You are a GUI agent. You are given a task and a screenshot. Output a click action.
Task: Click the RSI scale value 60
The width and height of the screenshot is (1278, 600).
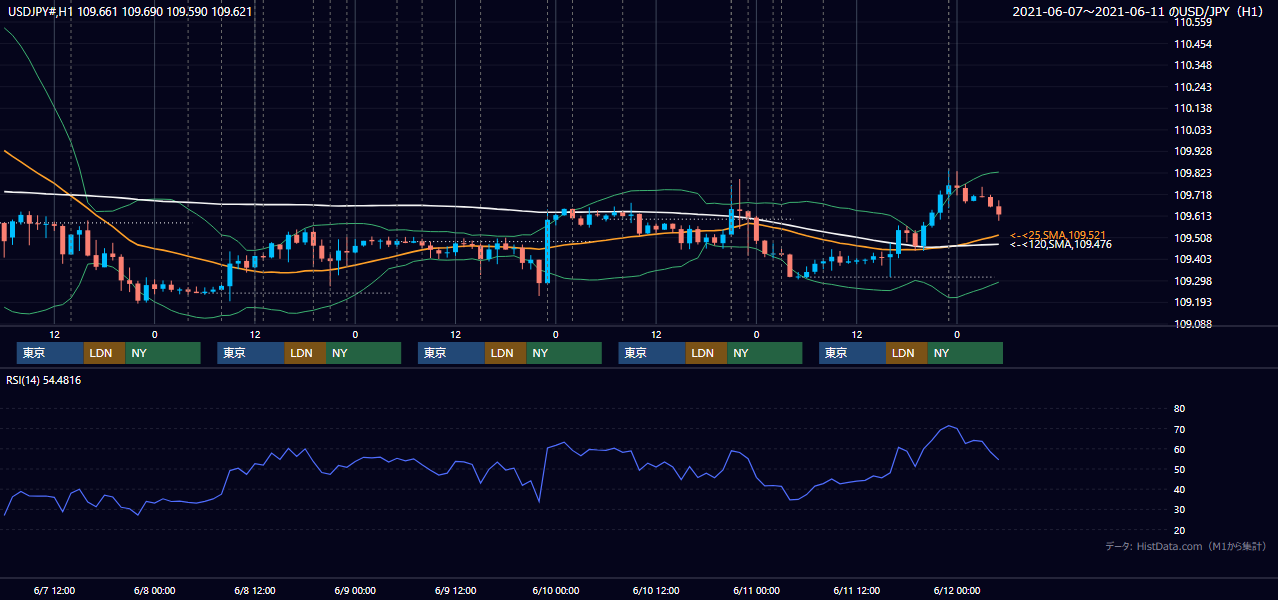pos(1179,449)
